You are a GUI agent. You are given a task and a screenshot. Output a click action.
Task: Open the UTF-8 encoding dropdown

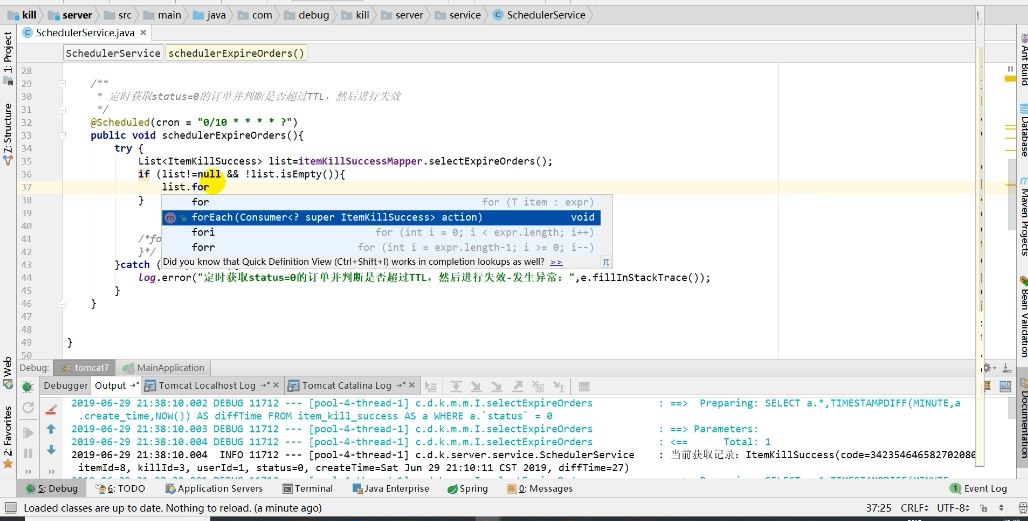click(x=953, y=508)
